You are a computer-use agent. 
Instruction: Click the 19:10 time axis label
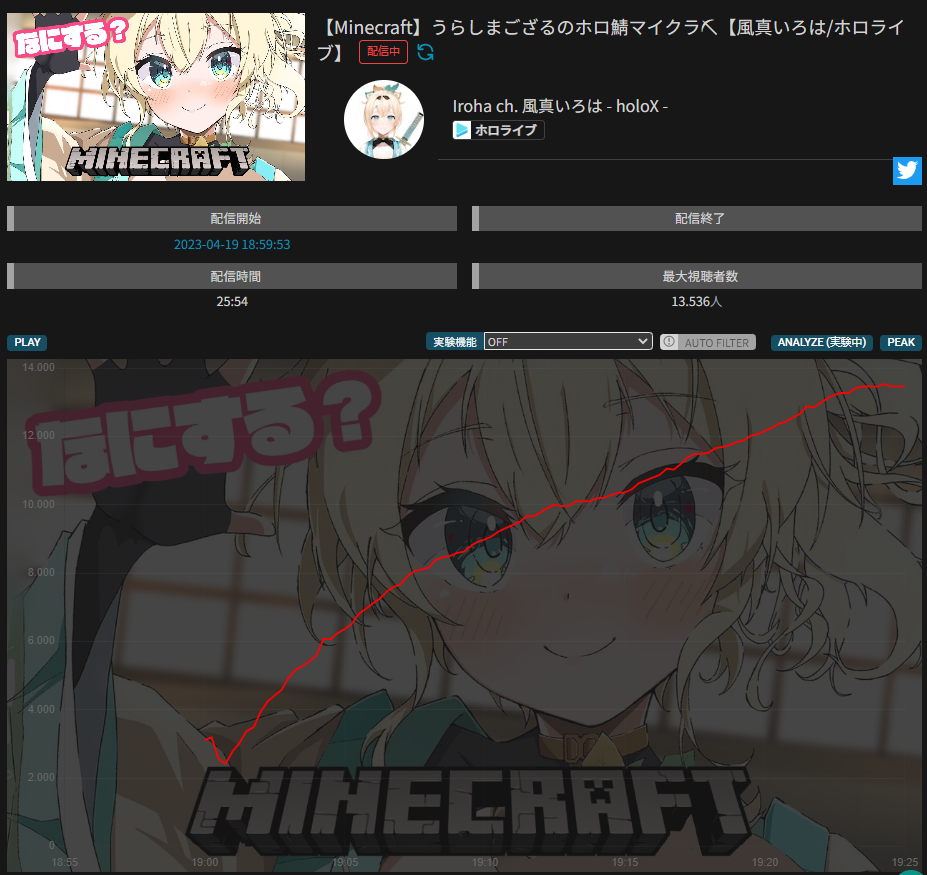click(485, 862)
